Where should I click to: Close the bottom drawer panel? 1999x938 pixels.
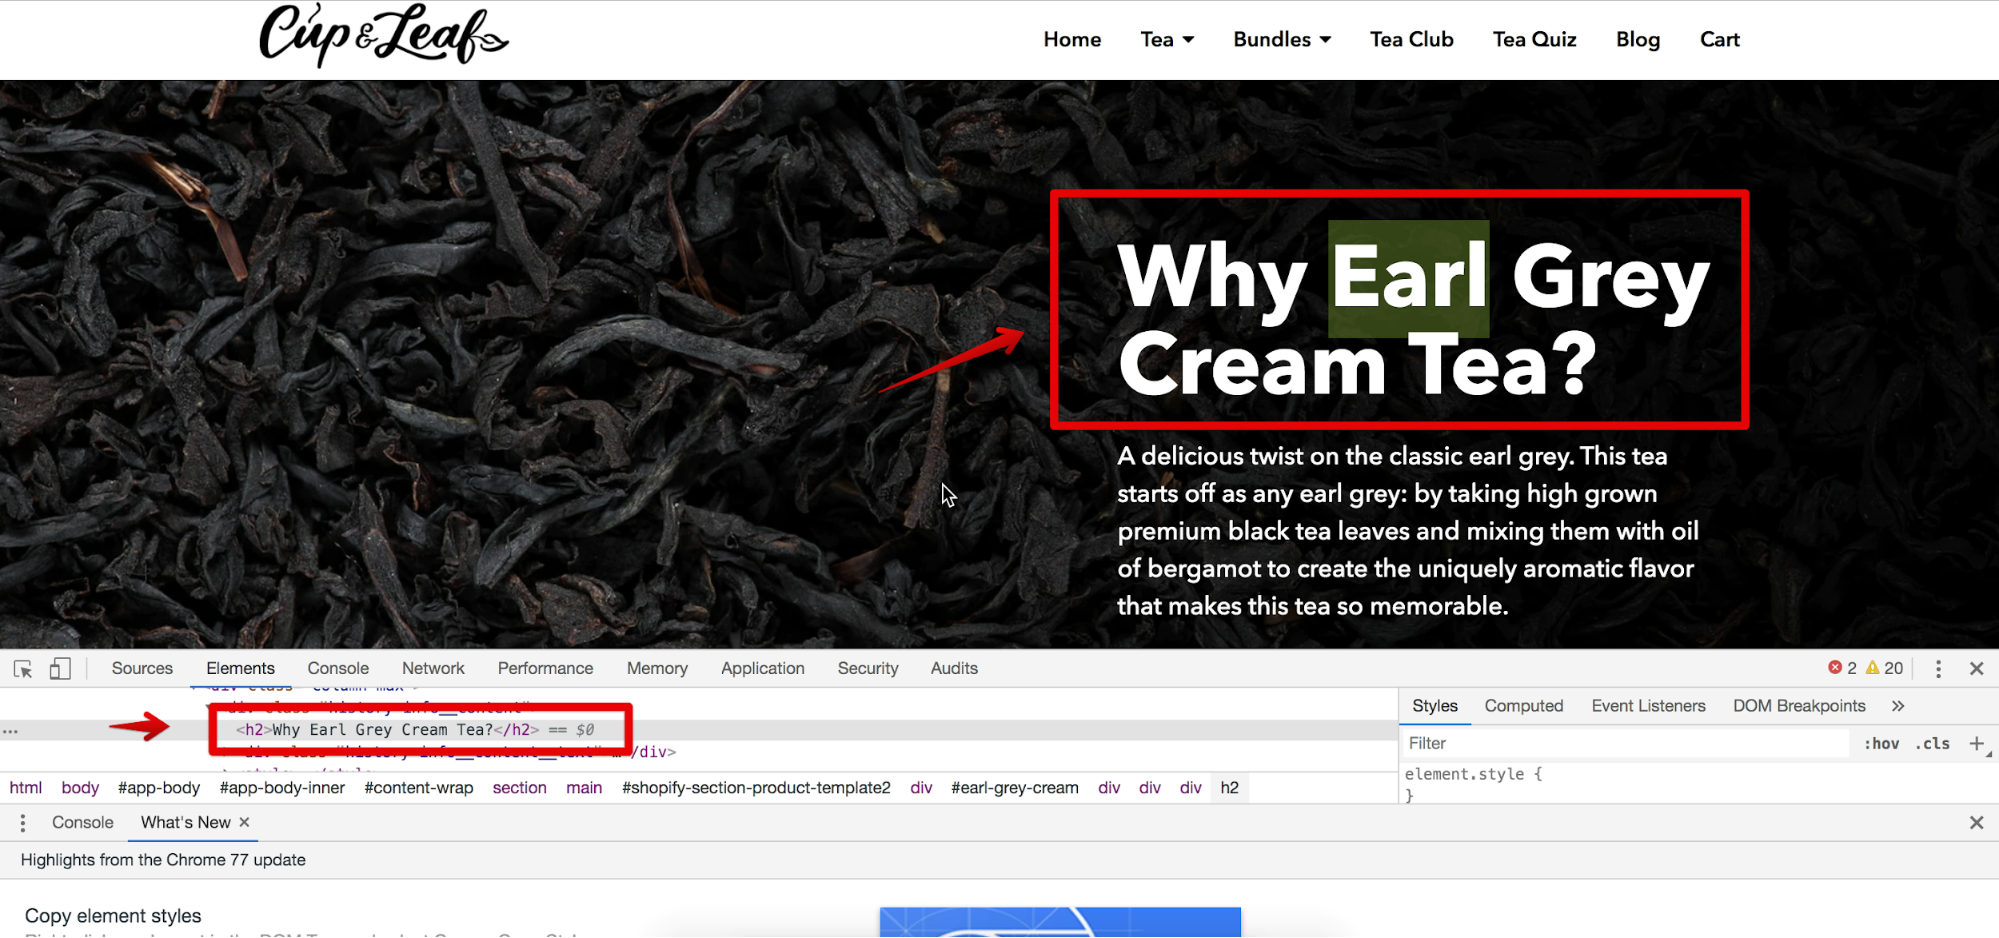1976,823
